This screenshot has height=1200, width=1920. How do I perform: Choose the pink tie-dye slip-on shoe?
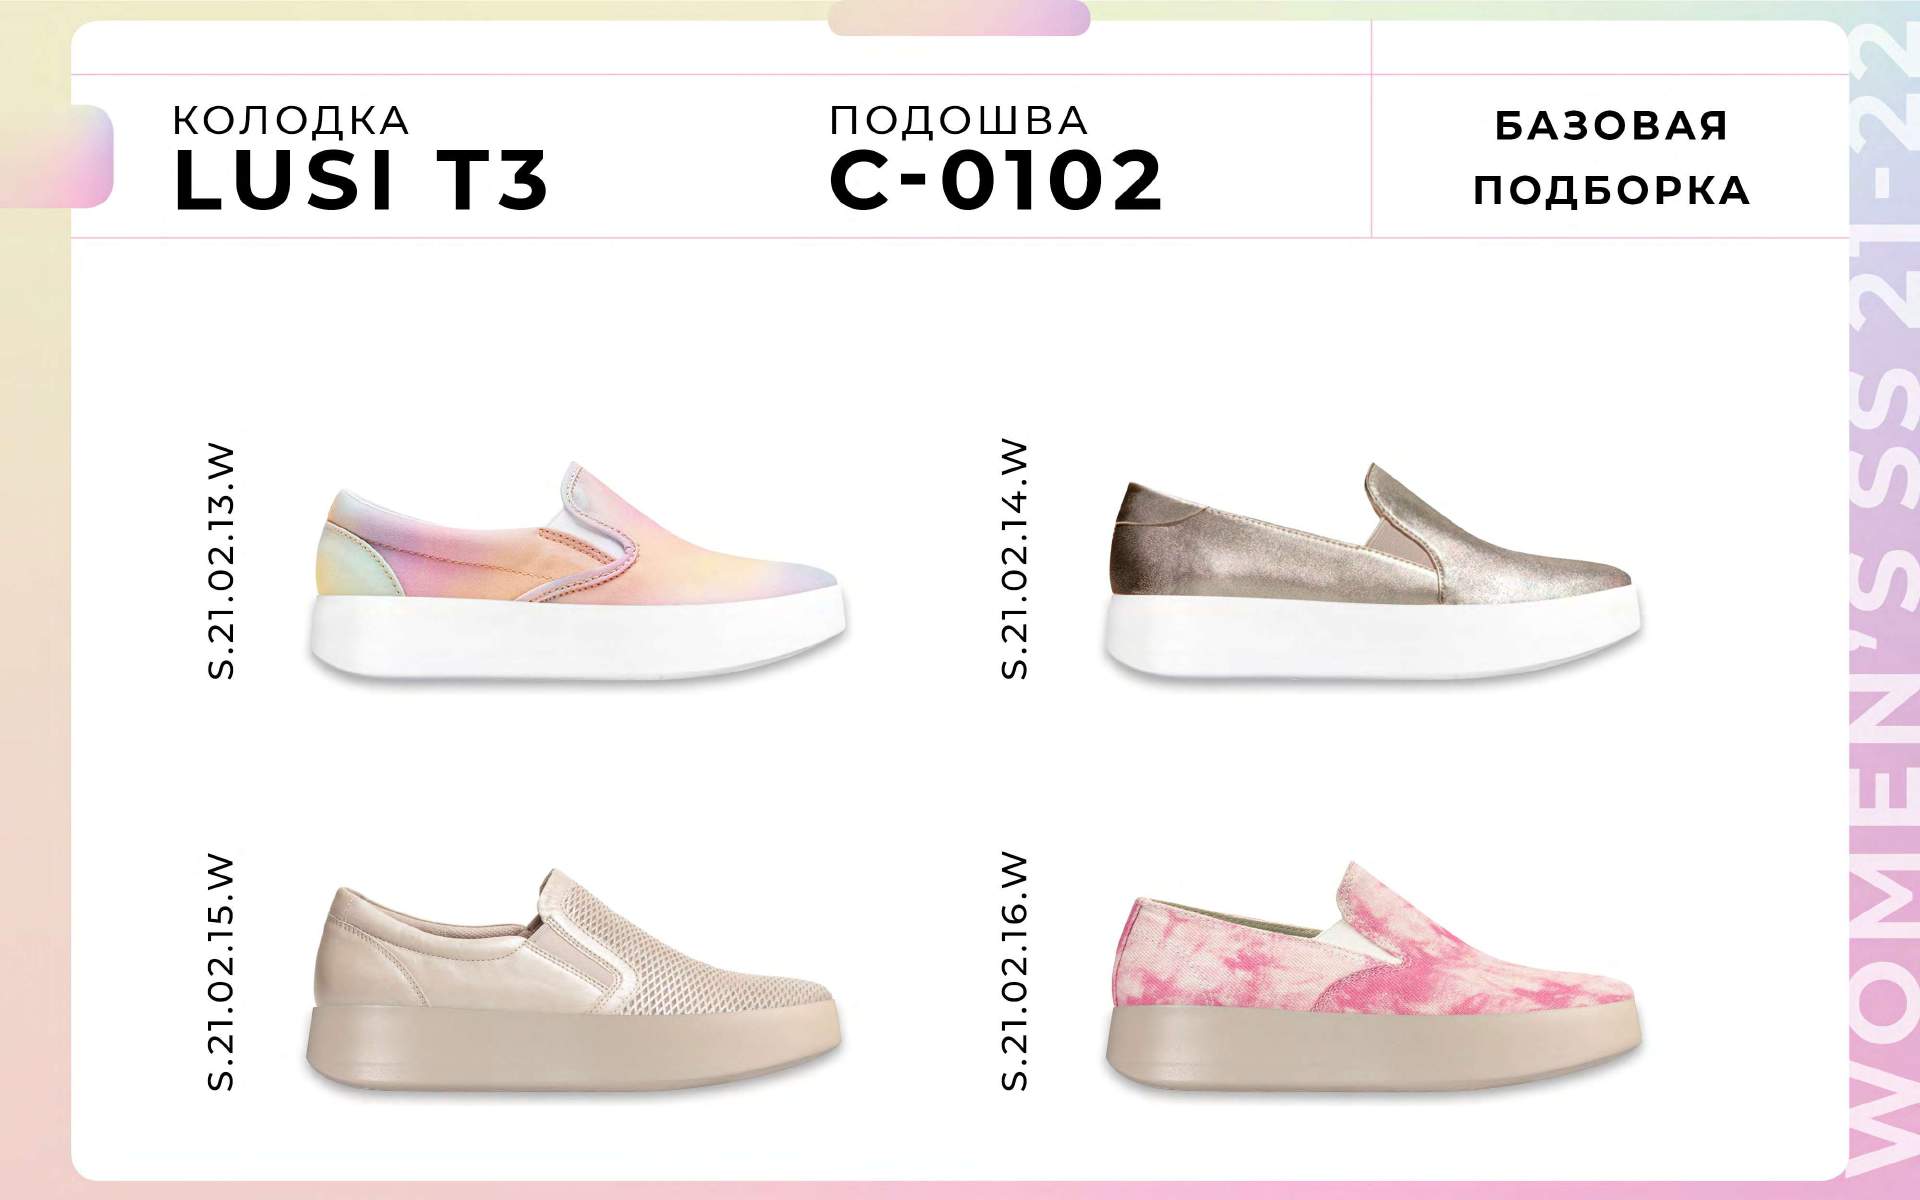[x=1372, y=980]
